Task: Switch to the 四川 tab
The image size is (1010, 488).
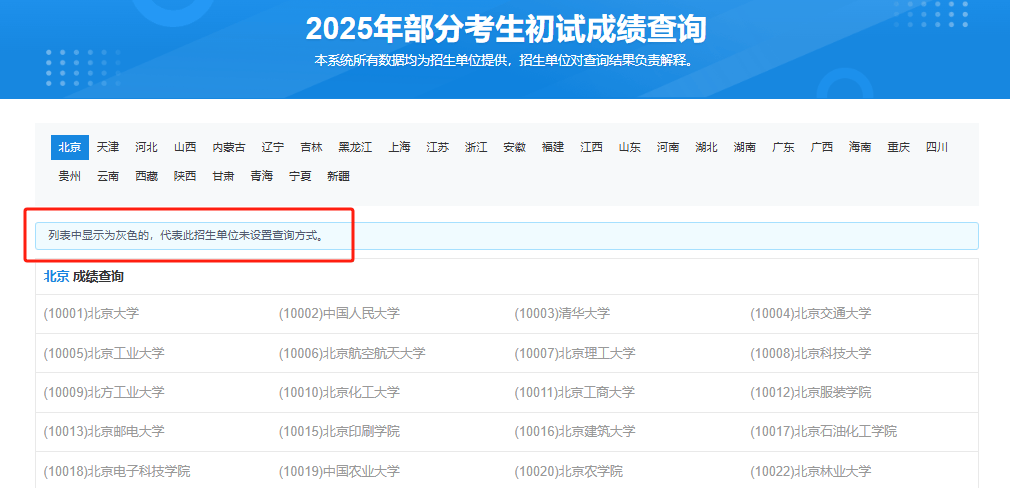Action: pos(937,147)
